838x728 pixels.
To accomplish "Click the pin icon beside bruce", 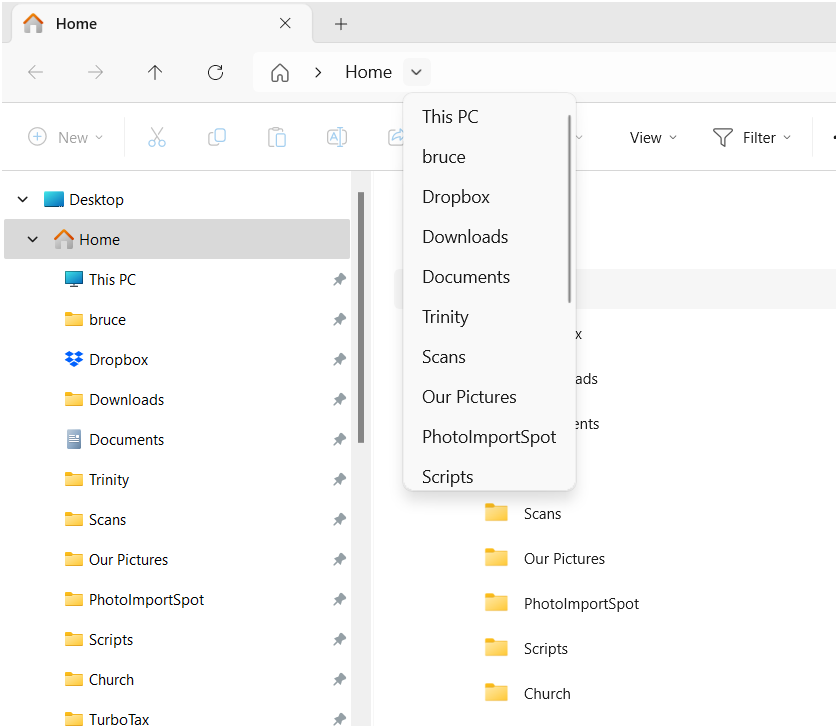I will (x=339, y=319).
